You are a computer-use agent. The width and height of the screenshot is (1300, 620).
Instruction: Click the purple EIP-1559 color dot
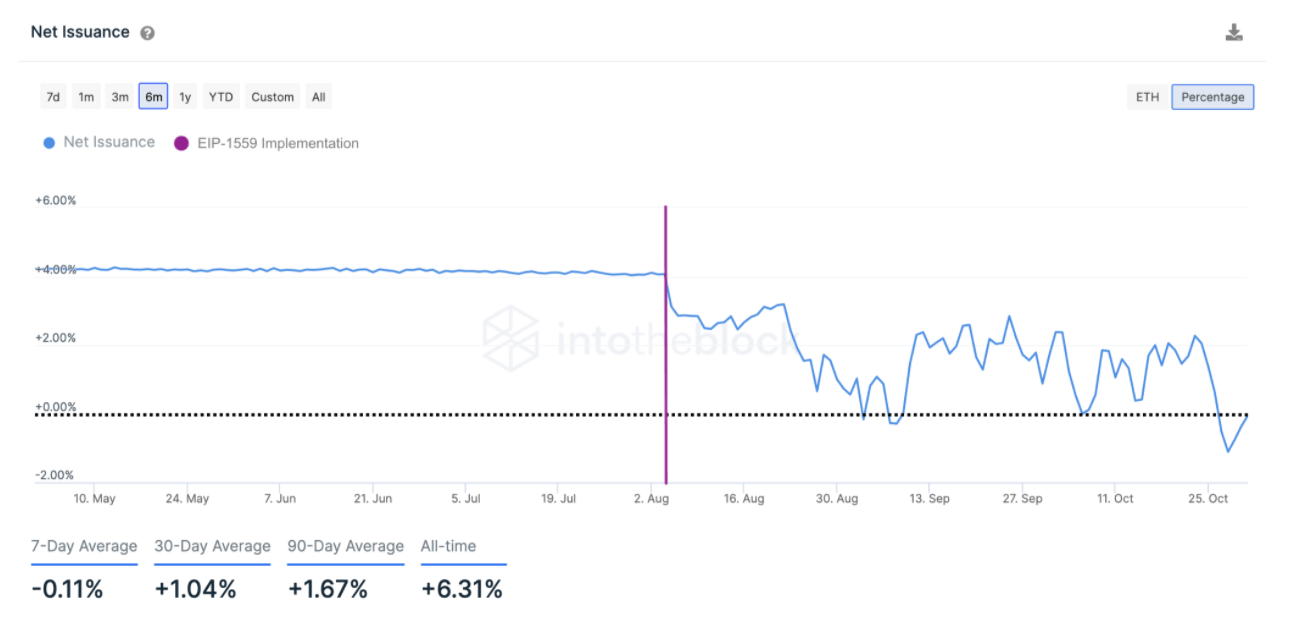click(x=181, y=143)
